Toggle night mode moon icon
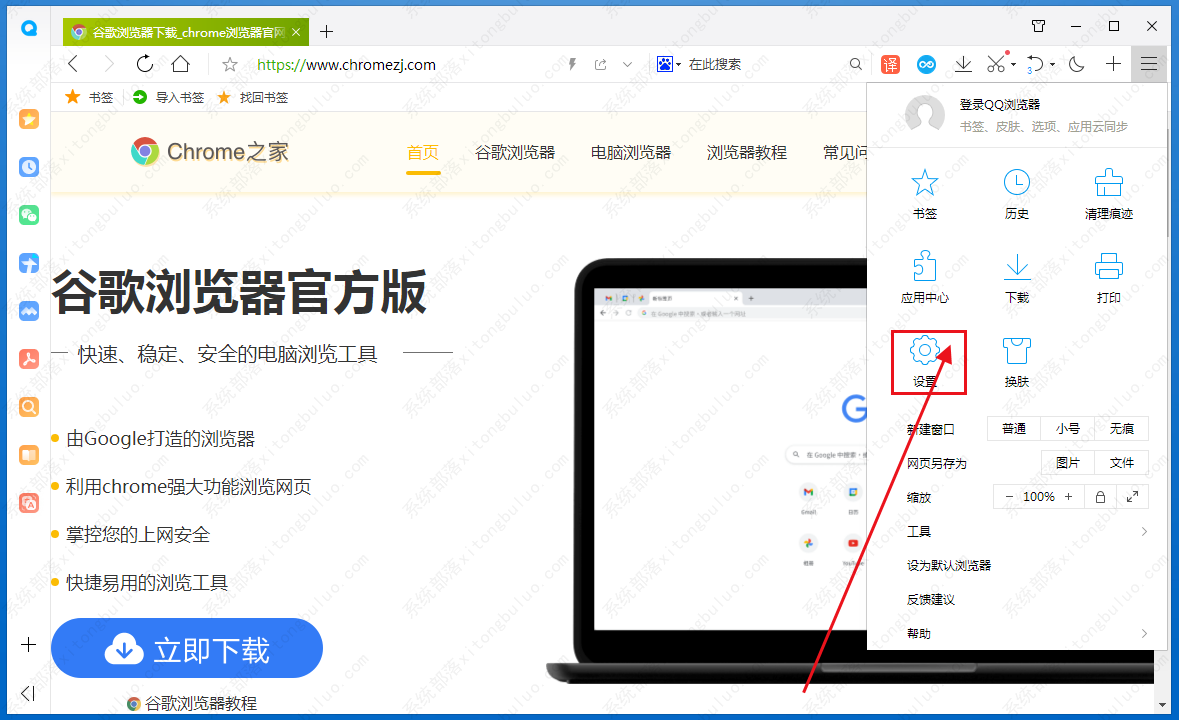The image size is (1179, 720). (1077, 65)
